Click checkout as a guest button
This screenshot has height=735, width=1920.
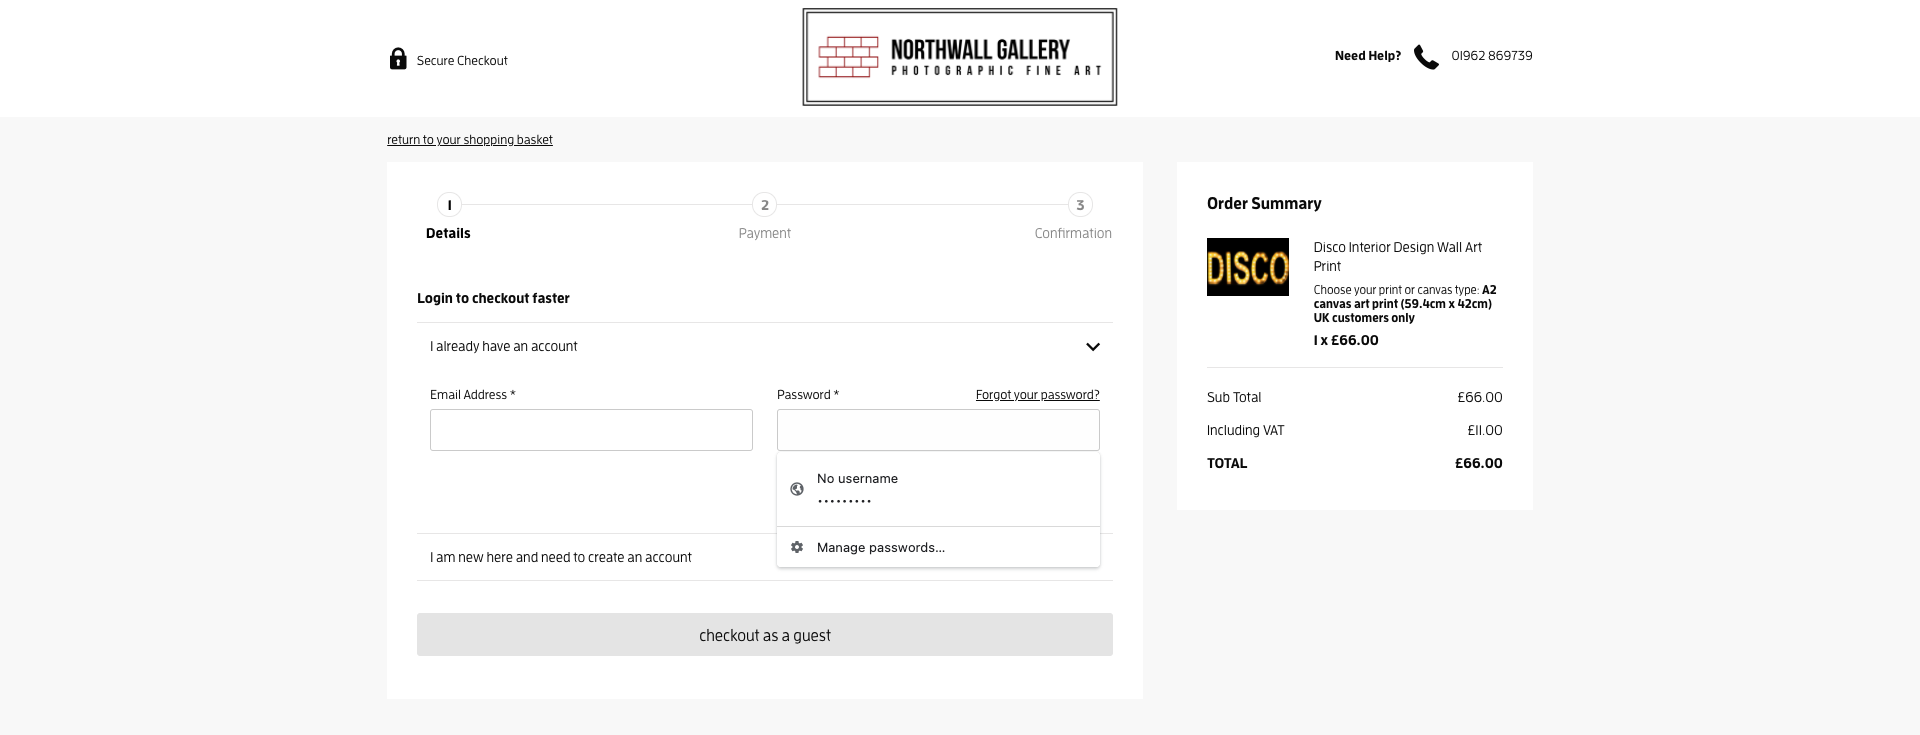coord(765,635)
